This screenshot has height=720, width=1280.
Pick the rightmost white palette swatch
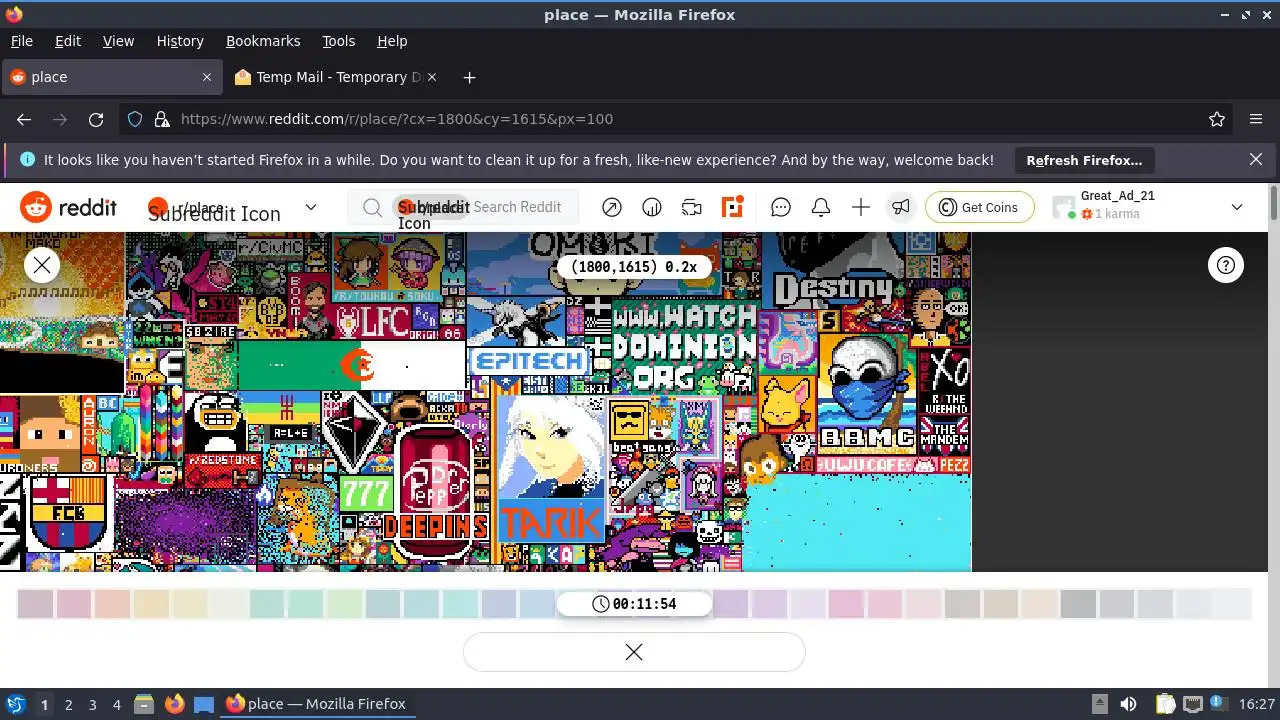pos(1233,604)
